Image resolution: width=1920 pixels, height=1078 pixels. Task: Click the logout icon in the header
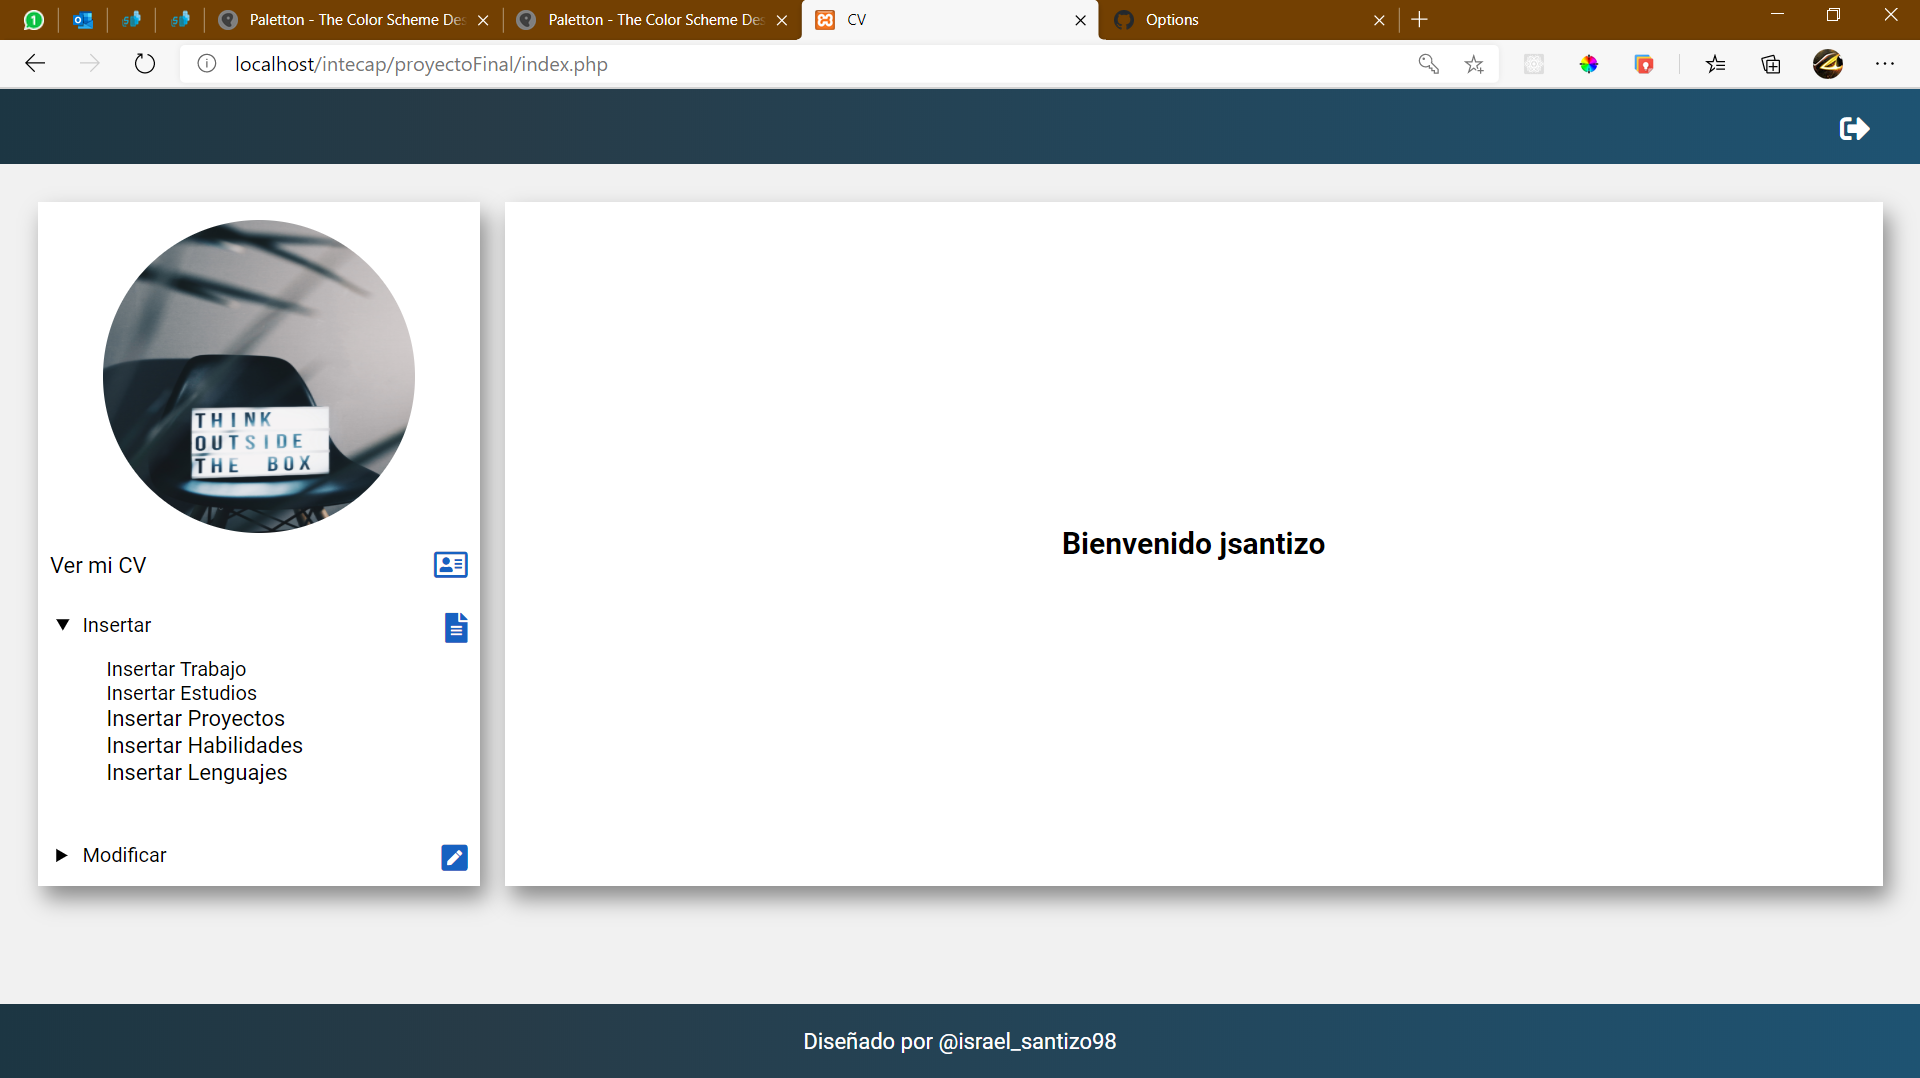coord(1853,128)
